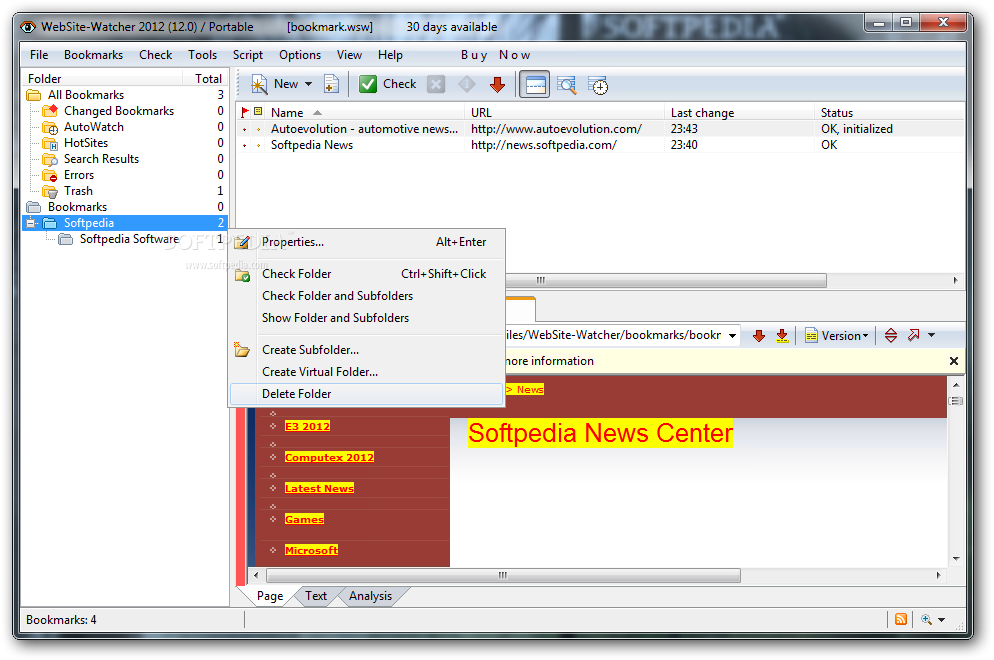
Task: Open the Script menu
Action: 248,55
